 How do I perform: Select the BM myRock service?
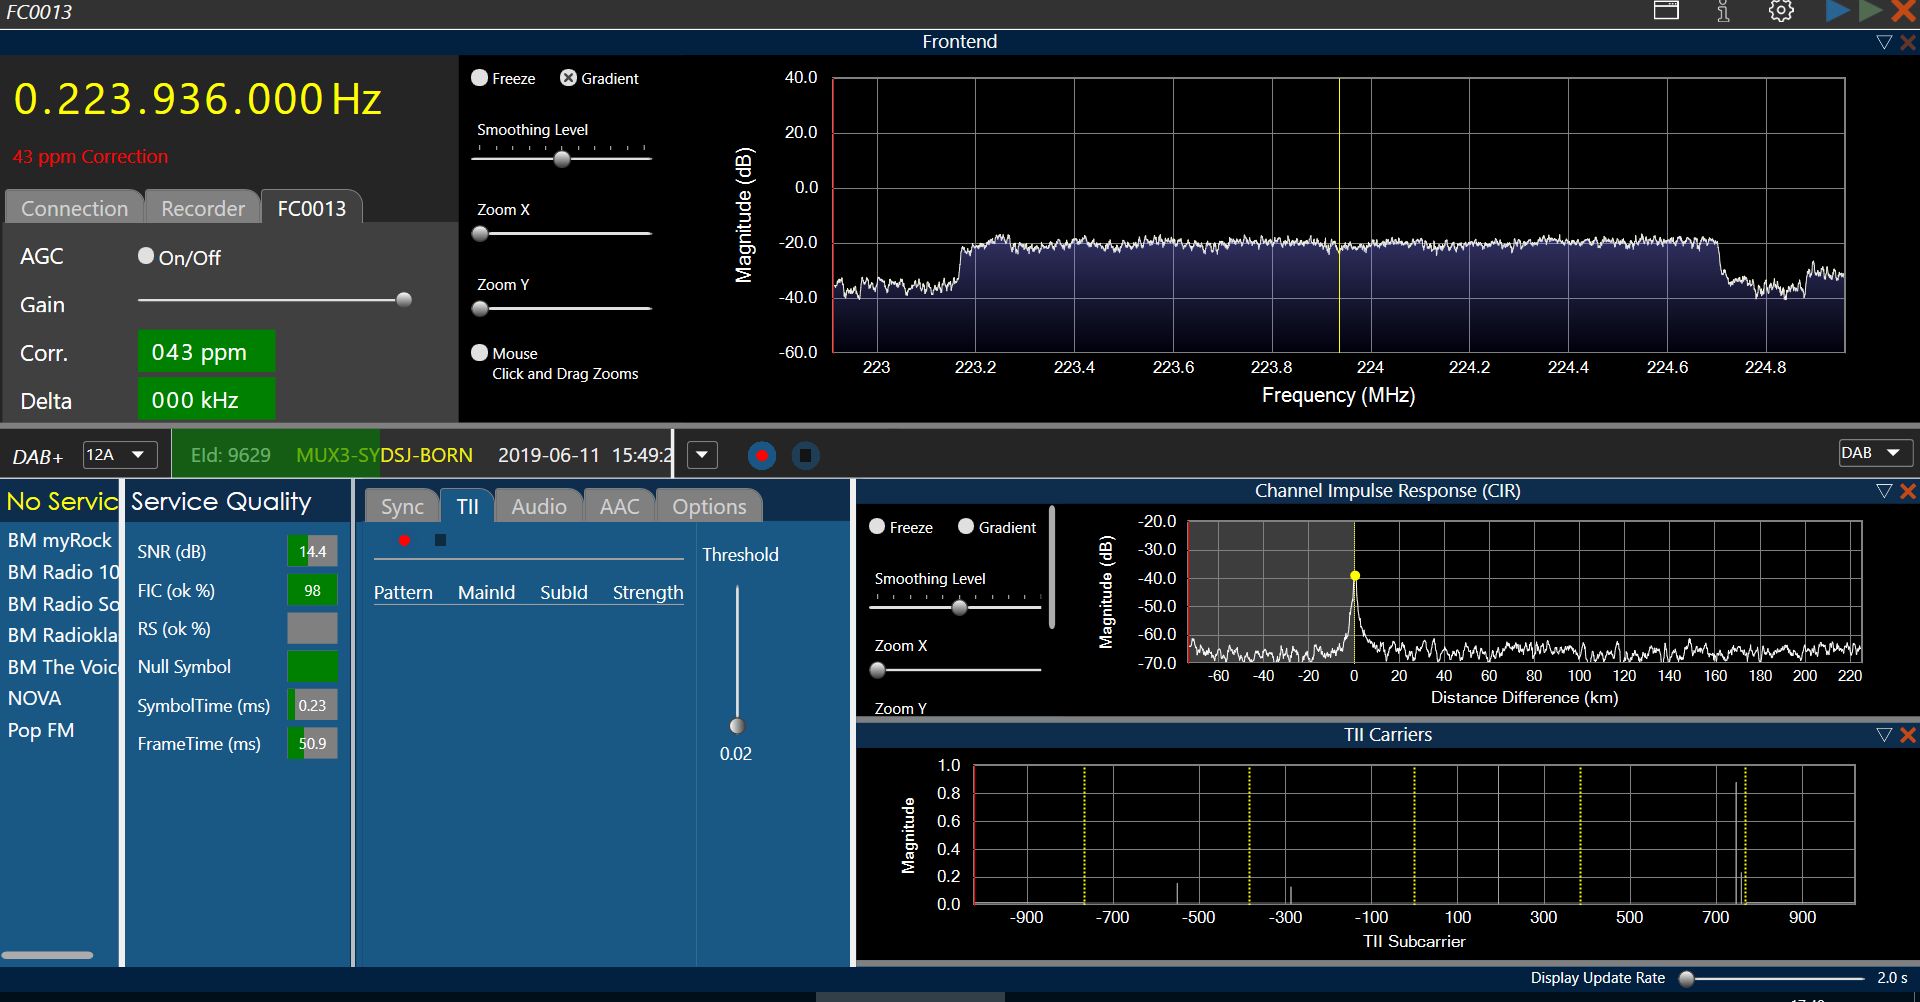(59, 541)
